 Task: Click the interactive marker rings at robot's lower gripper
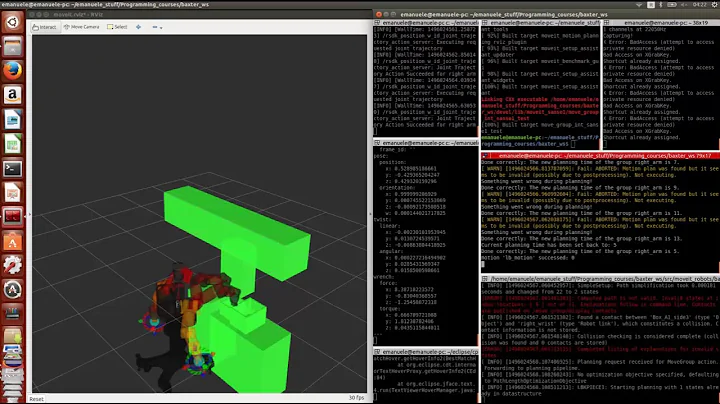coord(200,363)
